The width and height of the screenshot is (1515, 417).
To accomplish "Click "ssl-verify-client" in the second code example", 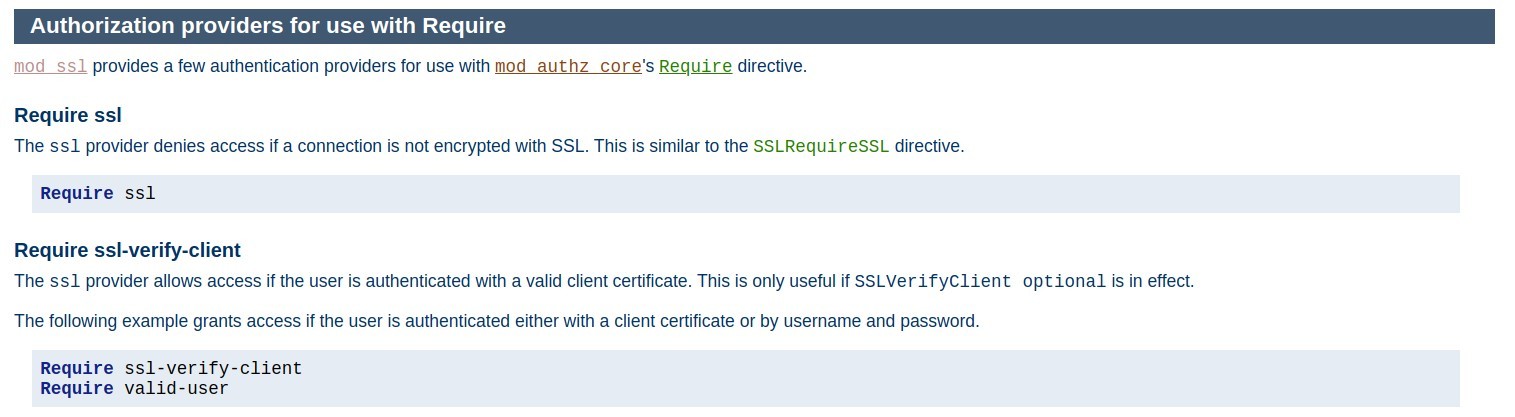I will tap(212, 368).
